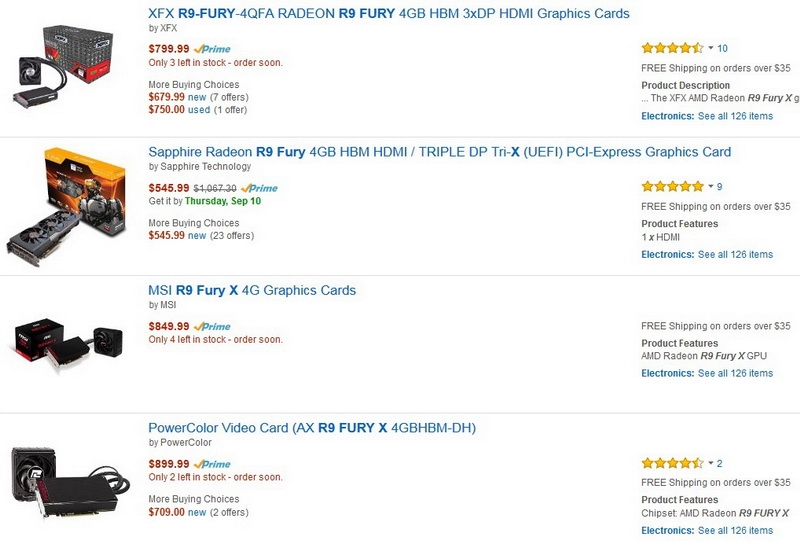The image size is (800, 552).
Task: Click the star rating of PowerColor card
Action: [x=672, y=463]
